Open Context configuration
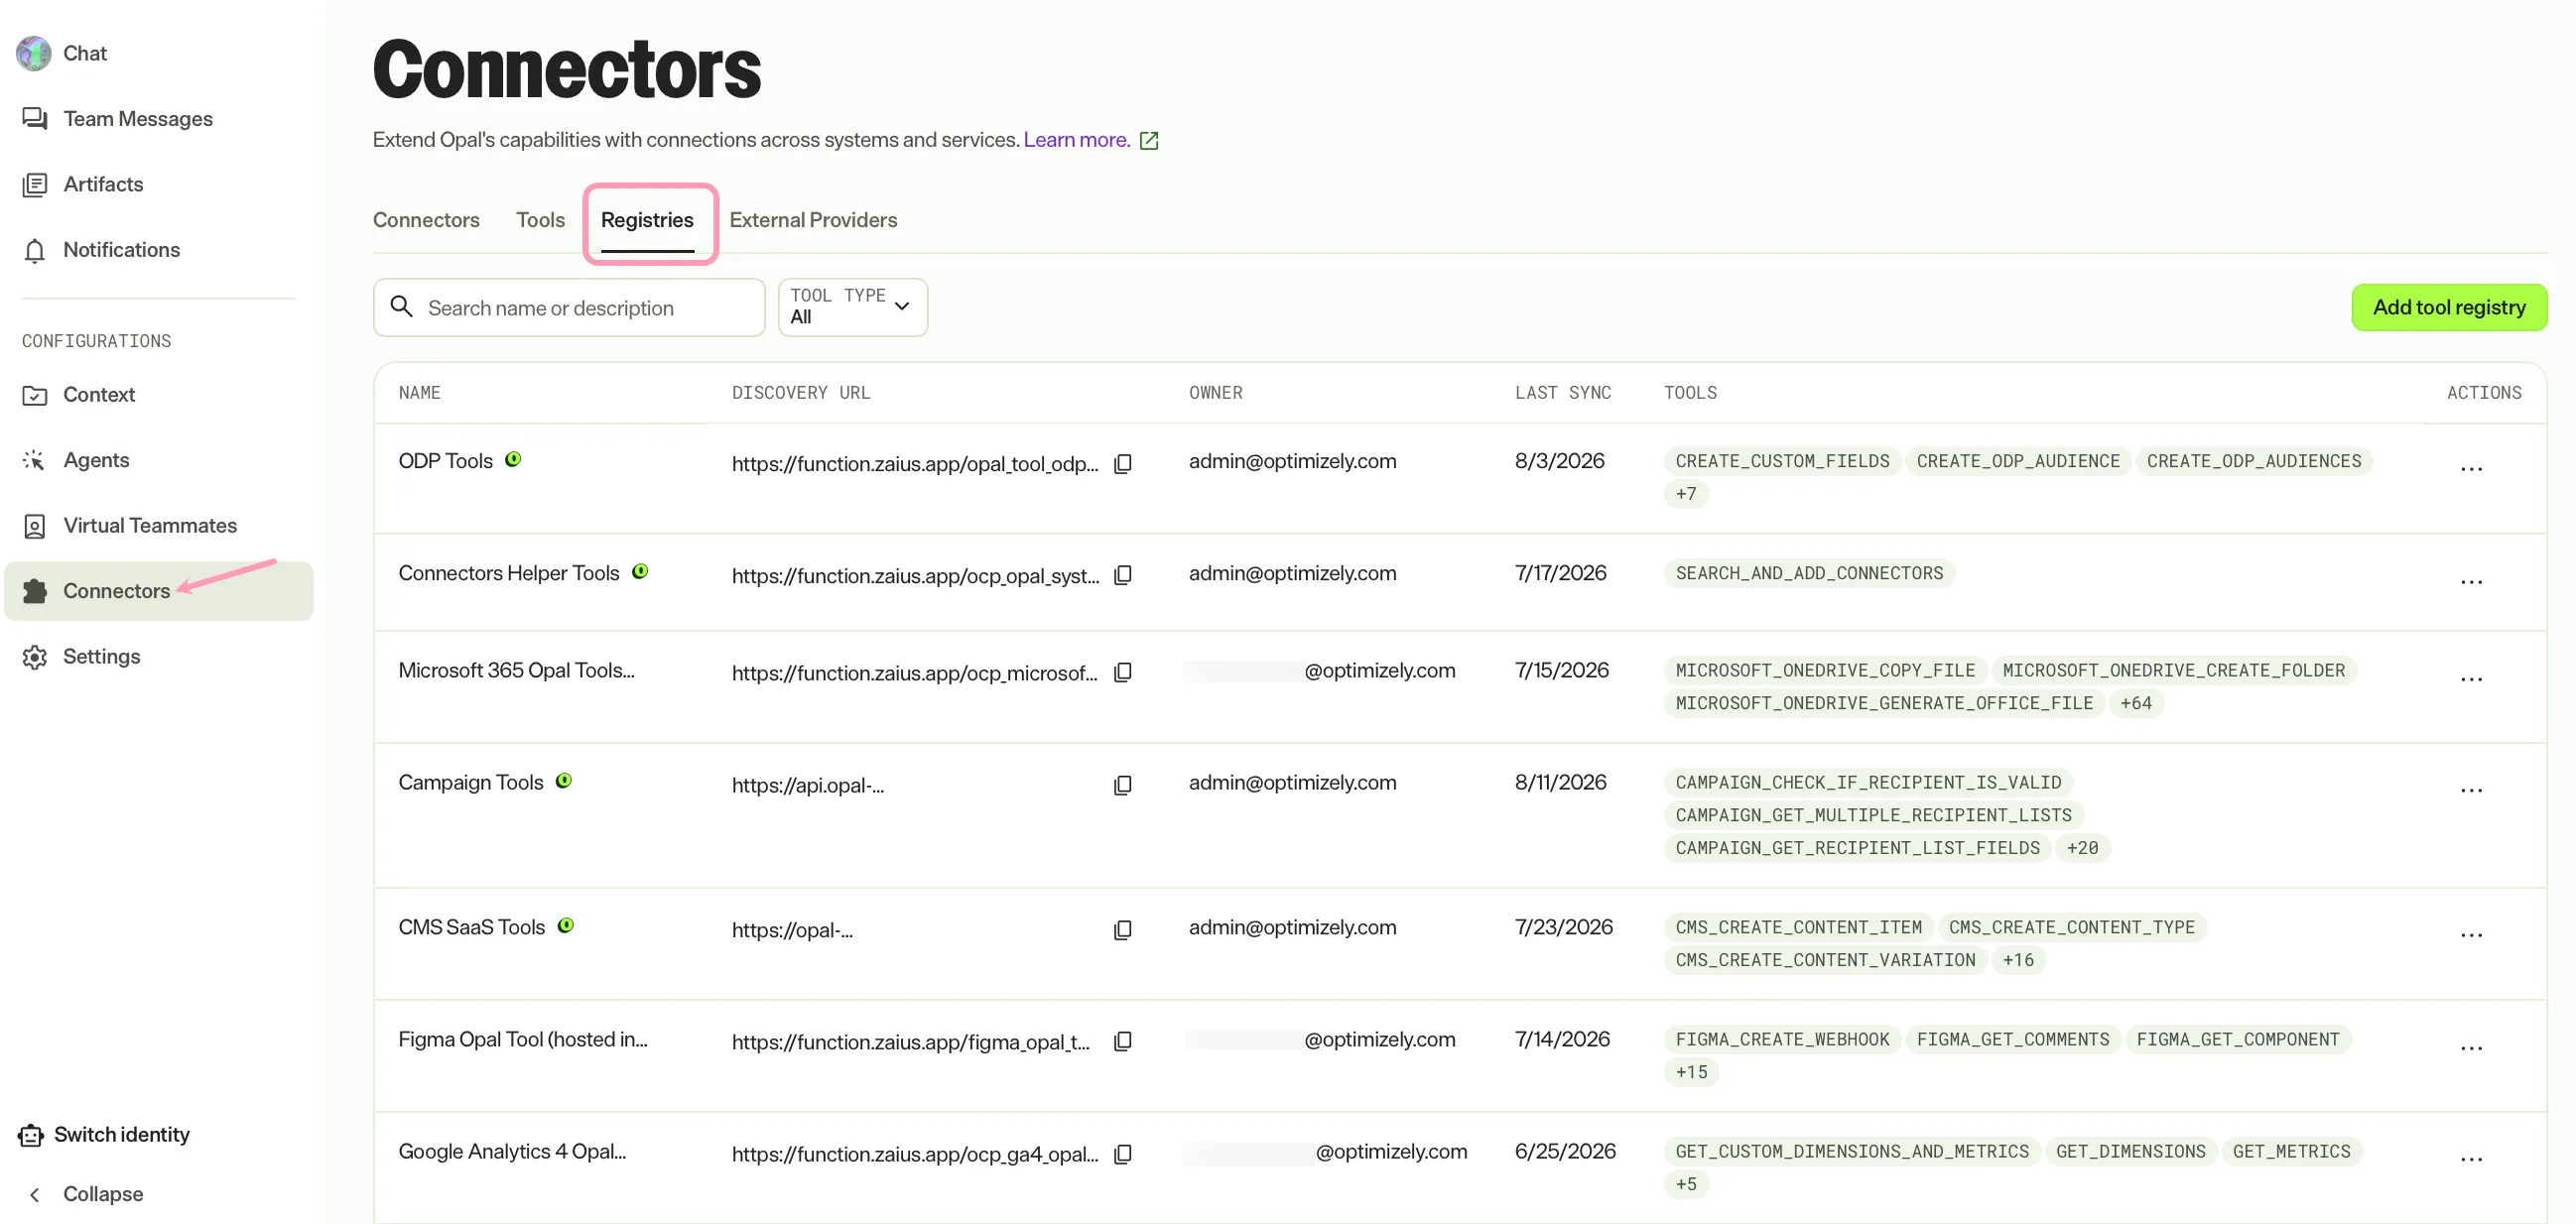This screenshot has height=1224, width=2576. tap(99, 394)
